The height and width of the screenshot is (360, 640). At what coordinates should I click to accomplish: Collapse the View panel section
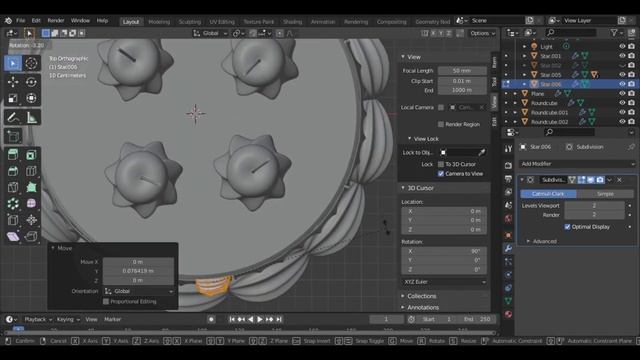click(x=403, y=57)
